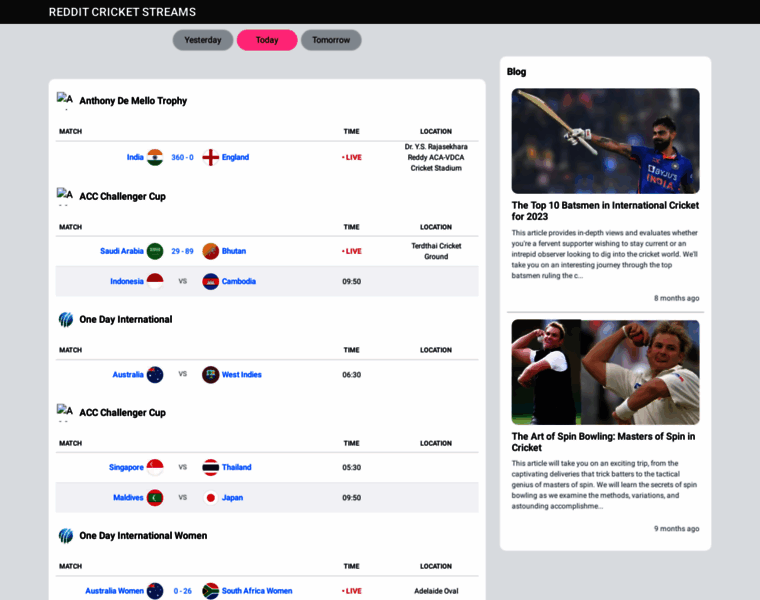The width and height of the screenshot is (760, 600).
Task: Click the England flag icon
Action: click(210, 157)
